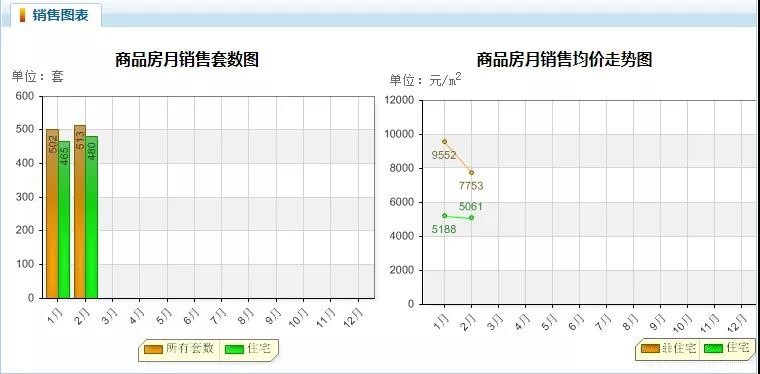
Task: Click the January green bar labeled 465
Action: (64, 219)
